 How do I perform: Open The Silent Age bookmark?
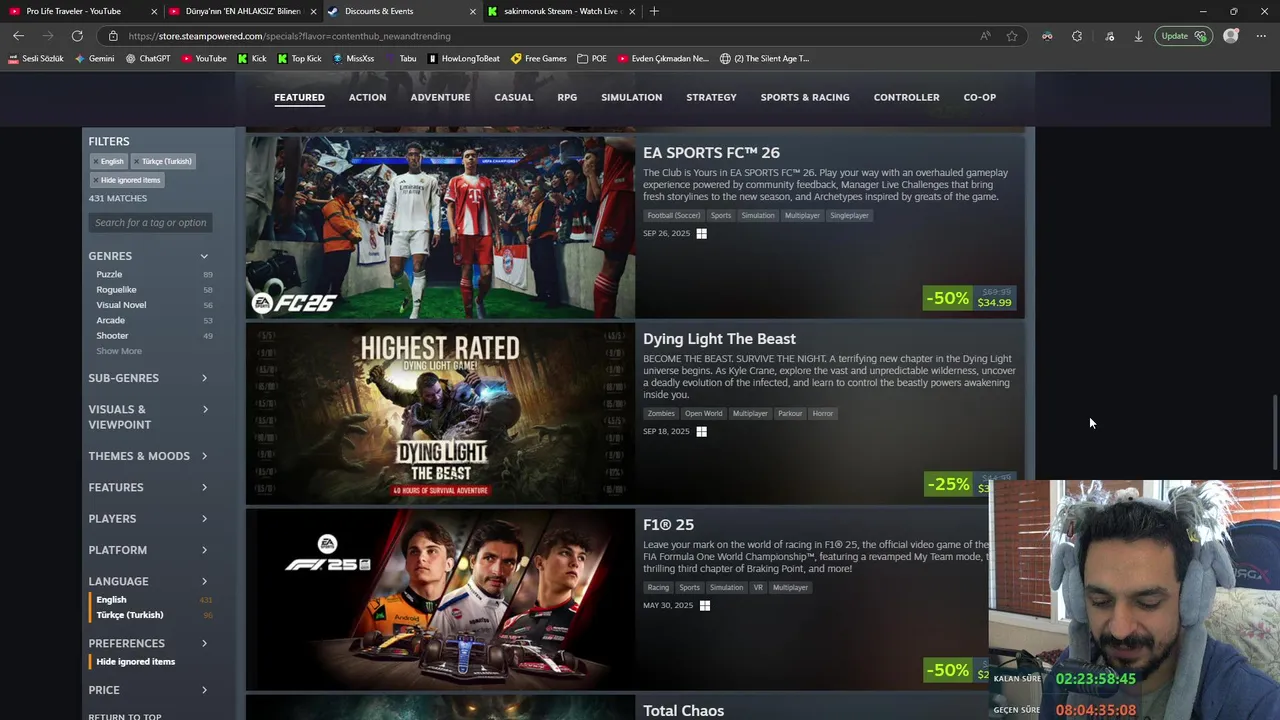[765, 58]
